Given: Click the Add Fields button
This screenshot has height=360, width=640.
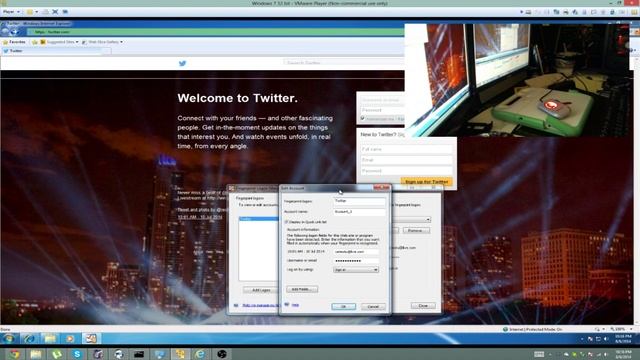Looking at the screenshot, I should (x=302, y=289).
